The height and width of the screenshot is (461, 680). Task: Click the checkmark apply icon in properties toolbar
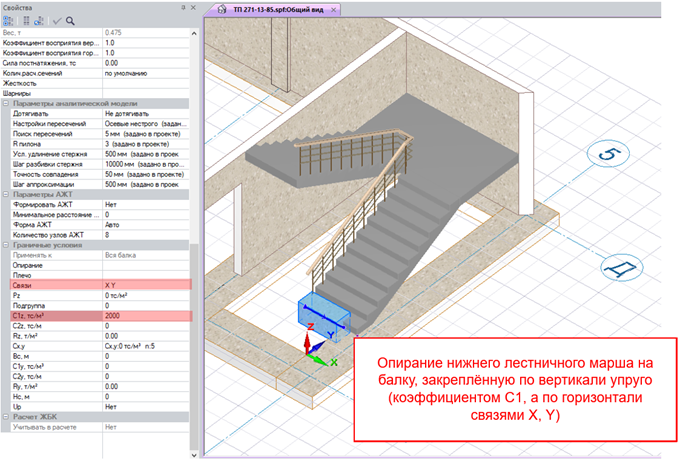point(57,21)
